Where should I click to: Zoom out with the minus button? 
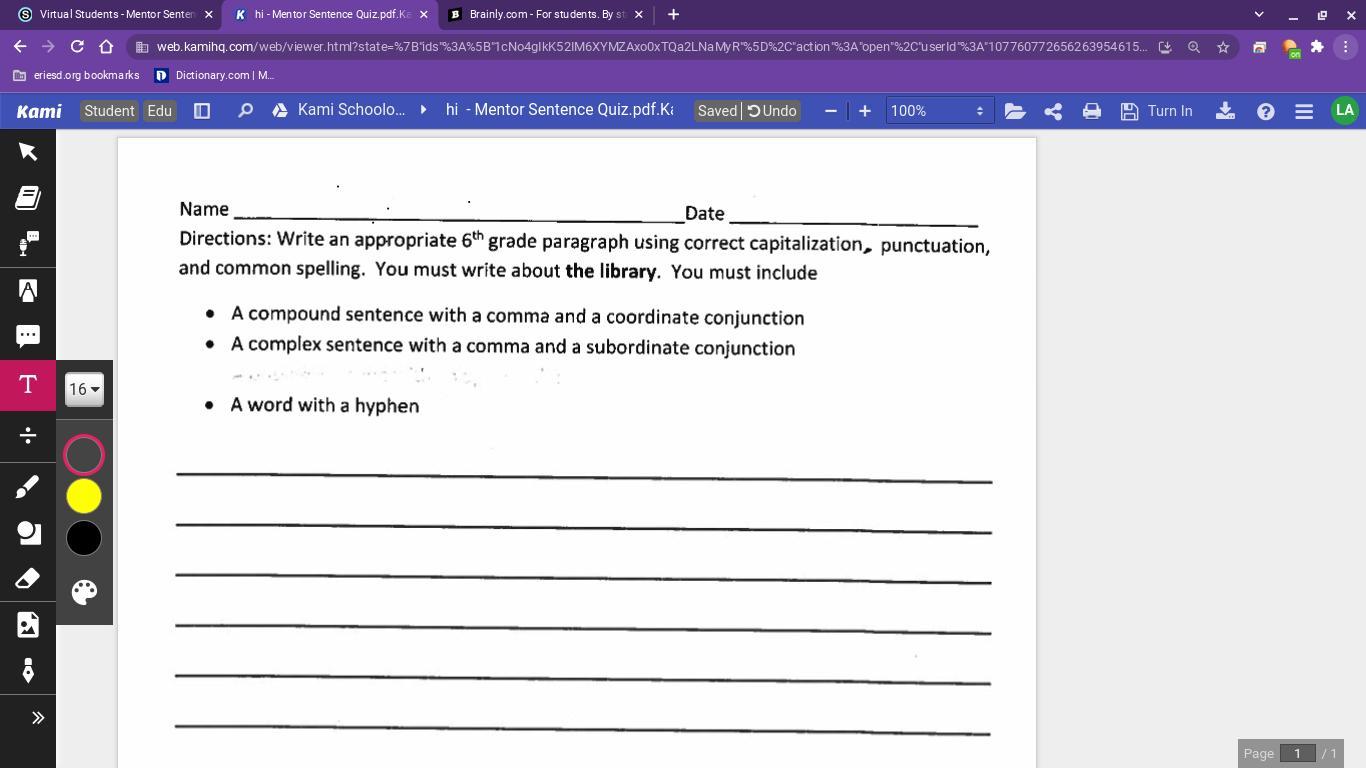pyautogui.click(x=831, y=111)
